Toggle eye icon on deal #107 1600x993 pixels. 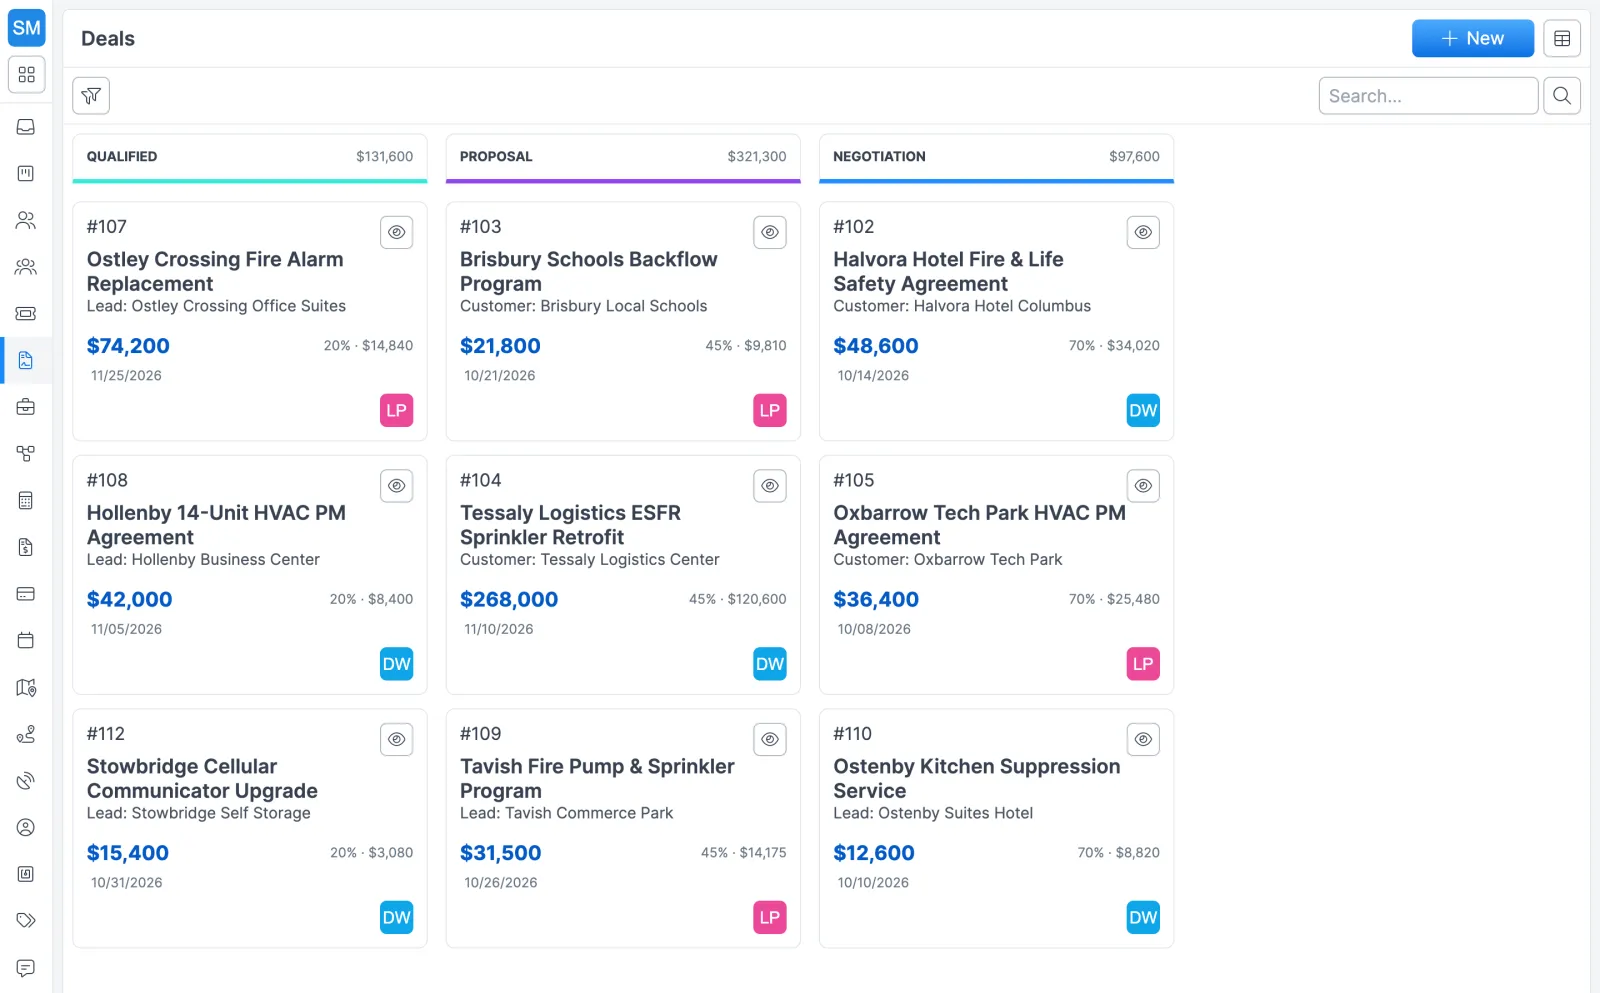point(397,232)
